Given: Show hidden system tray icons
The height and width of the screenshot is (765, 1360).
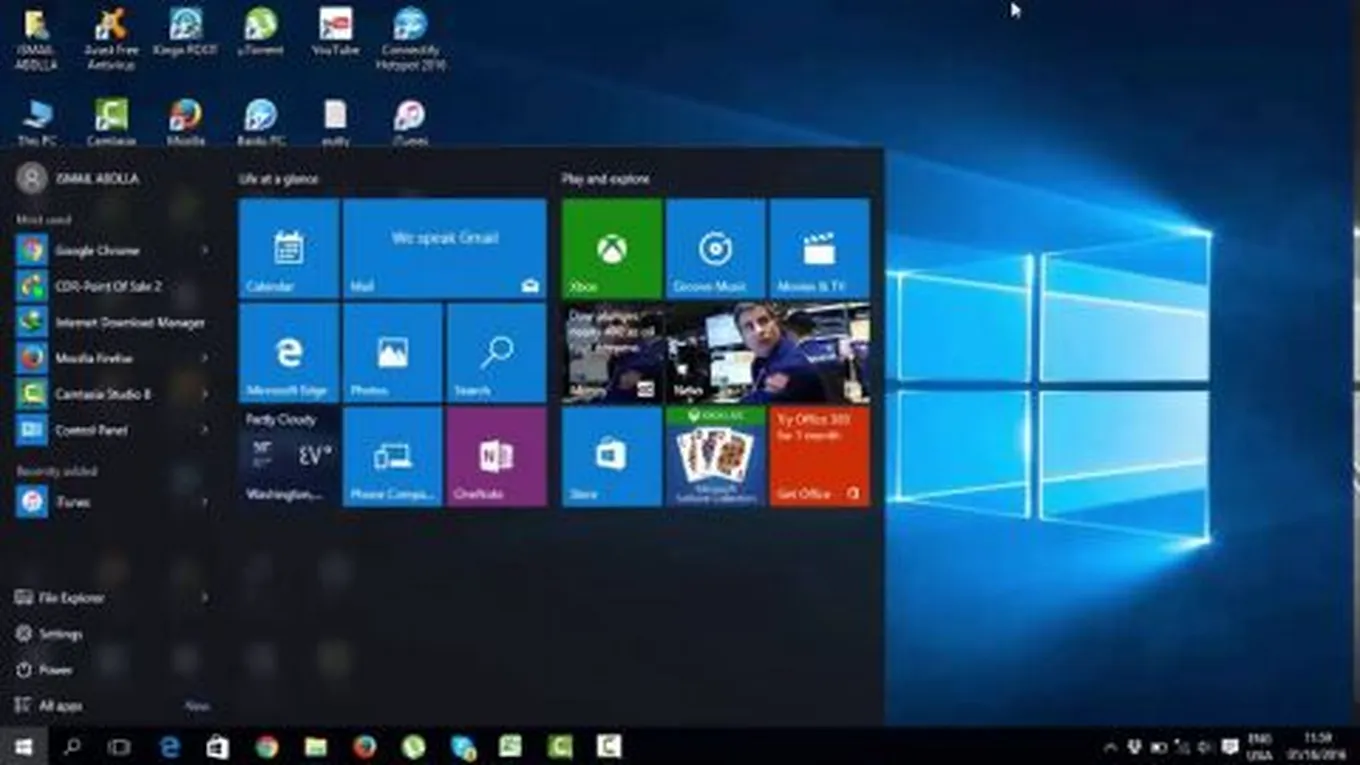Looking at the screenshot, I should click(x=1110, y=747).
